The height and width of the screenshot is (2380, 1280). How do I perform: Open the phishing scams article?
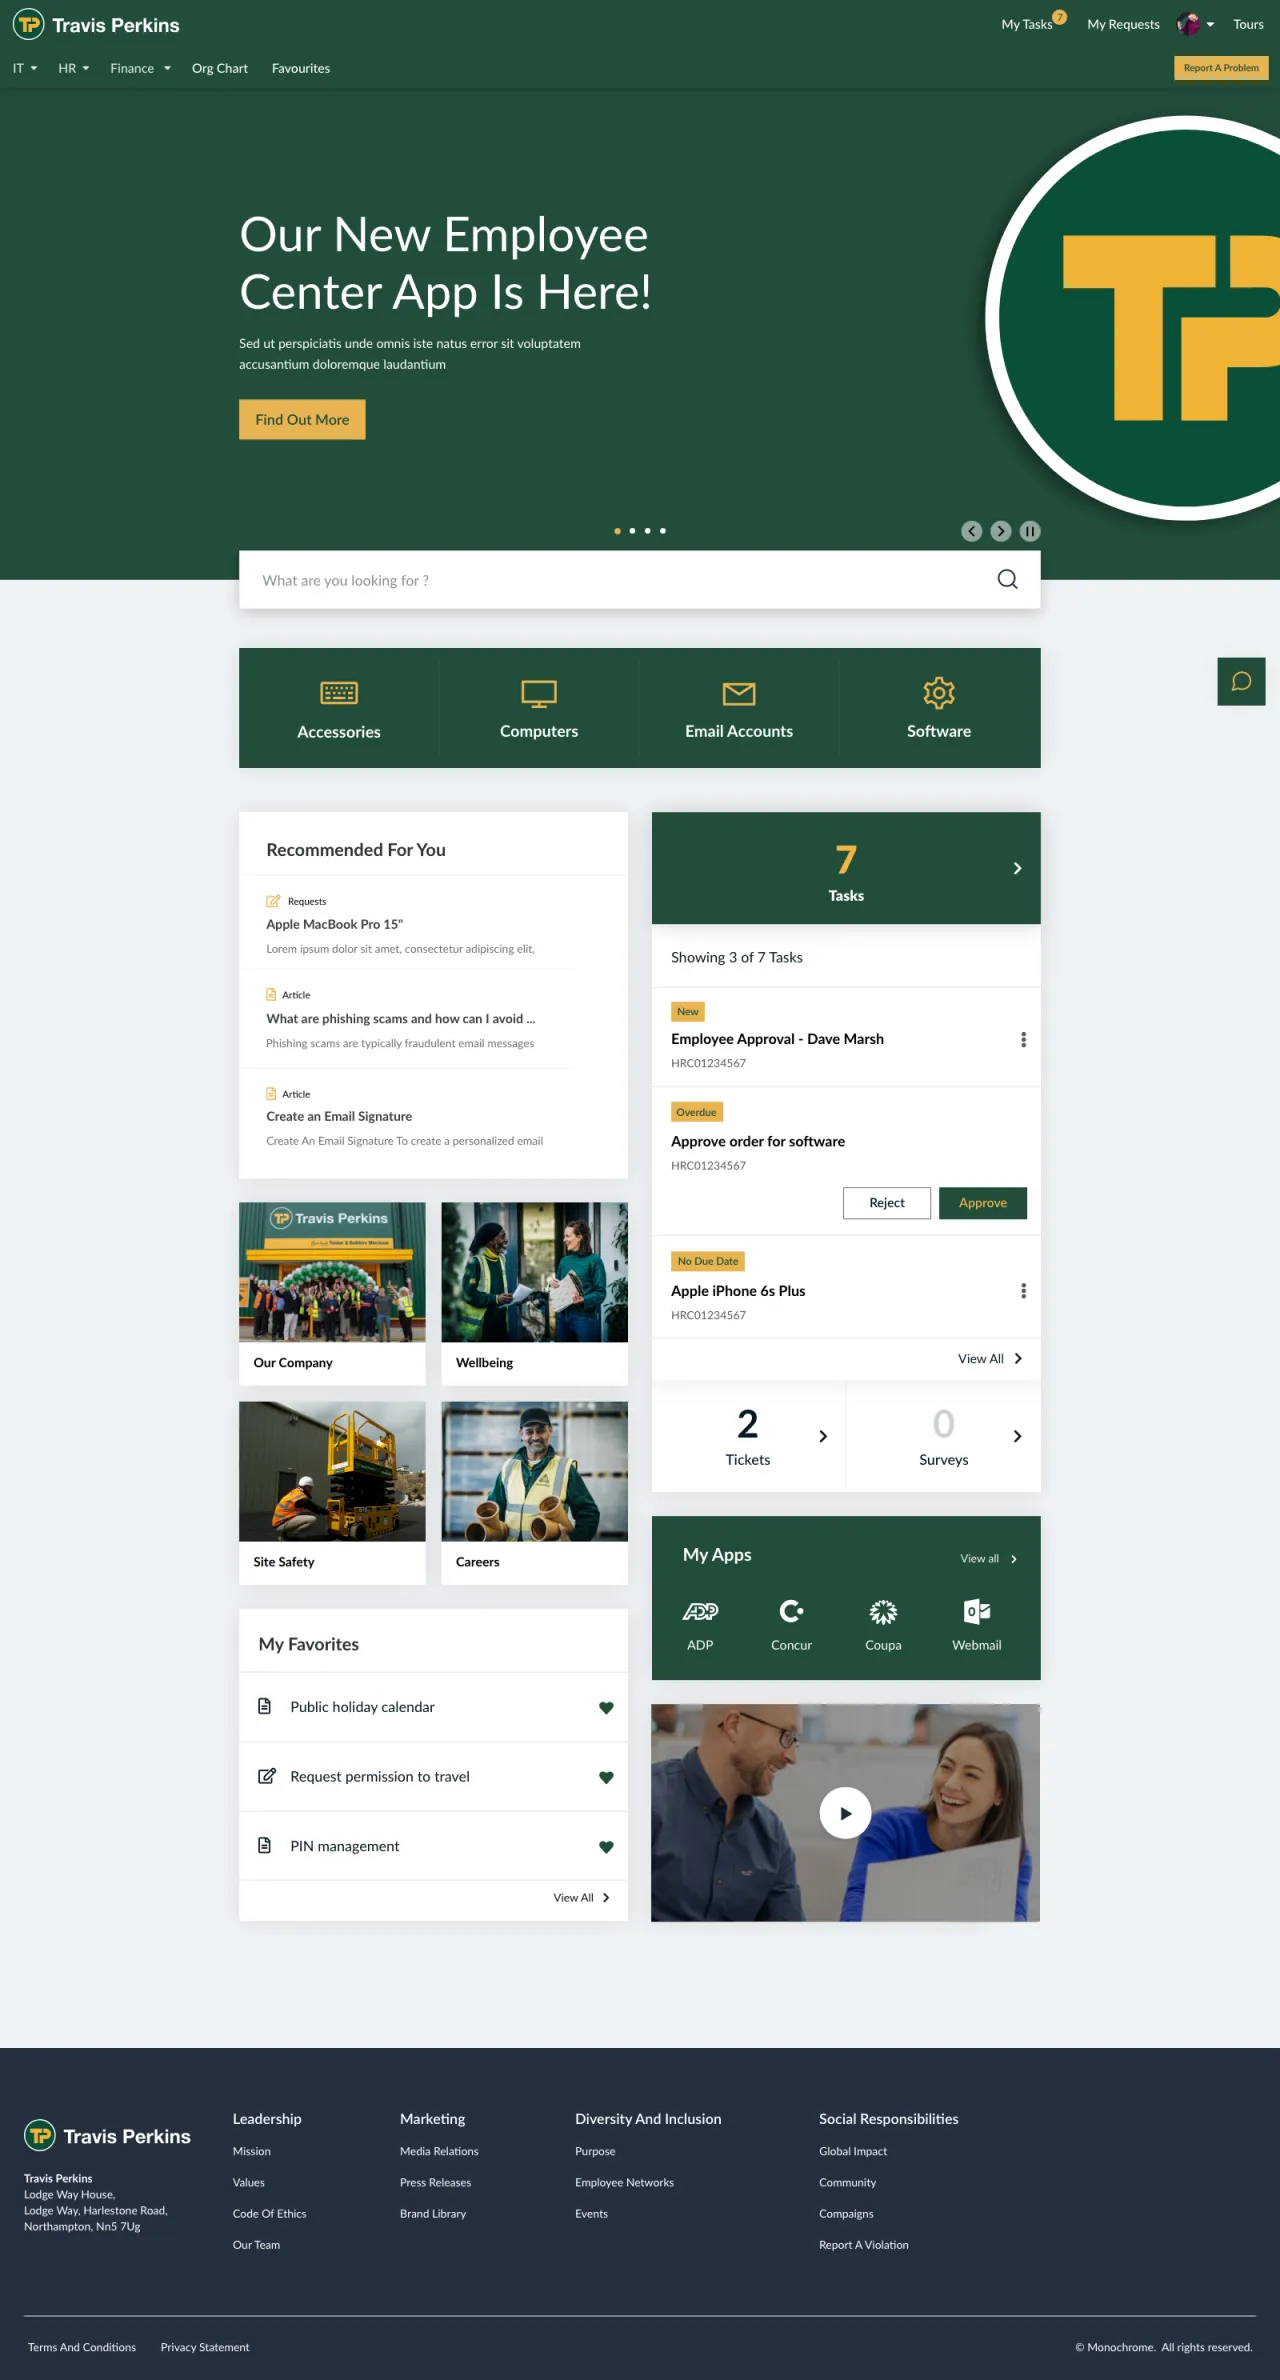click(x=401, y=1018)
